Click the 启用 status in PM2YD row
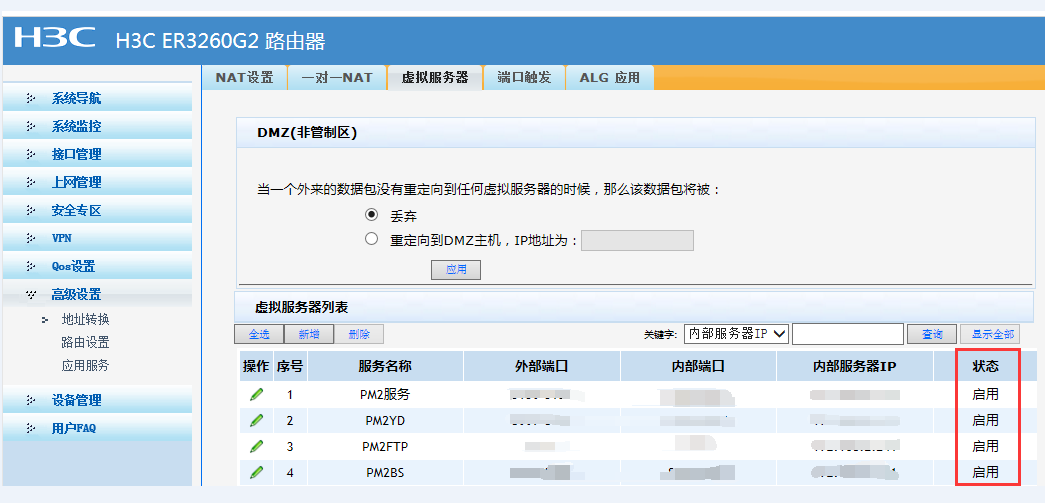The image size is (1045, 503). click(986, 420)
